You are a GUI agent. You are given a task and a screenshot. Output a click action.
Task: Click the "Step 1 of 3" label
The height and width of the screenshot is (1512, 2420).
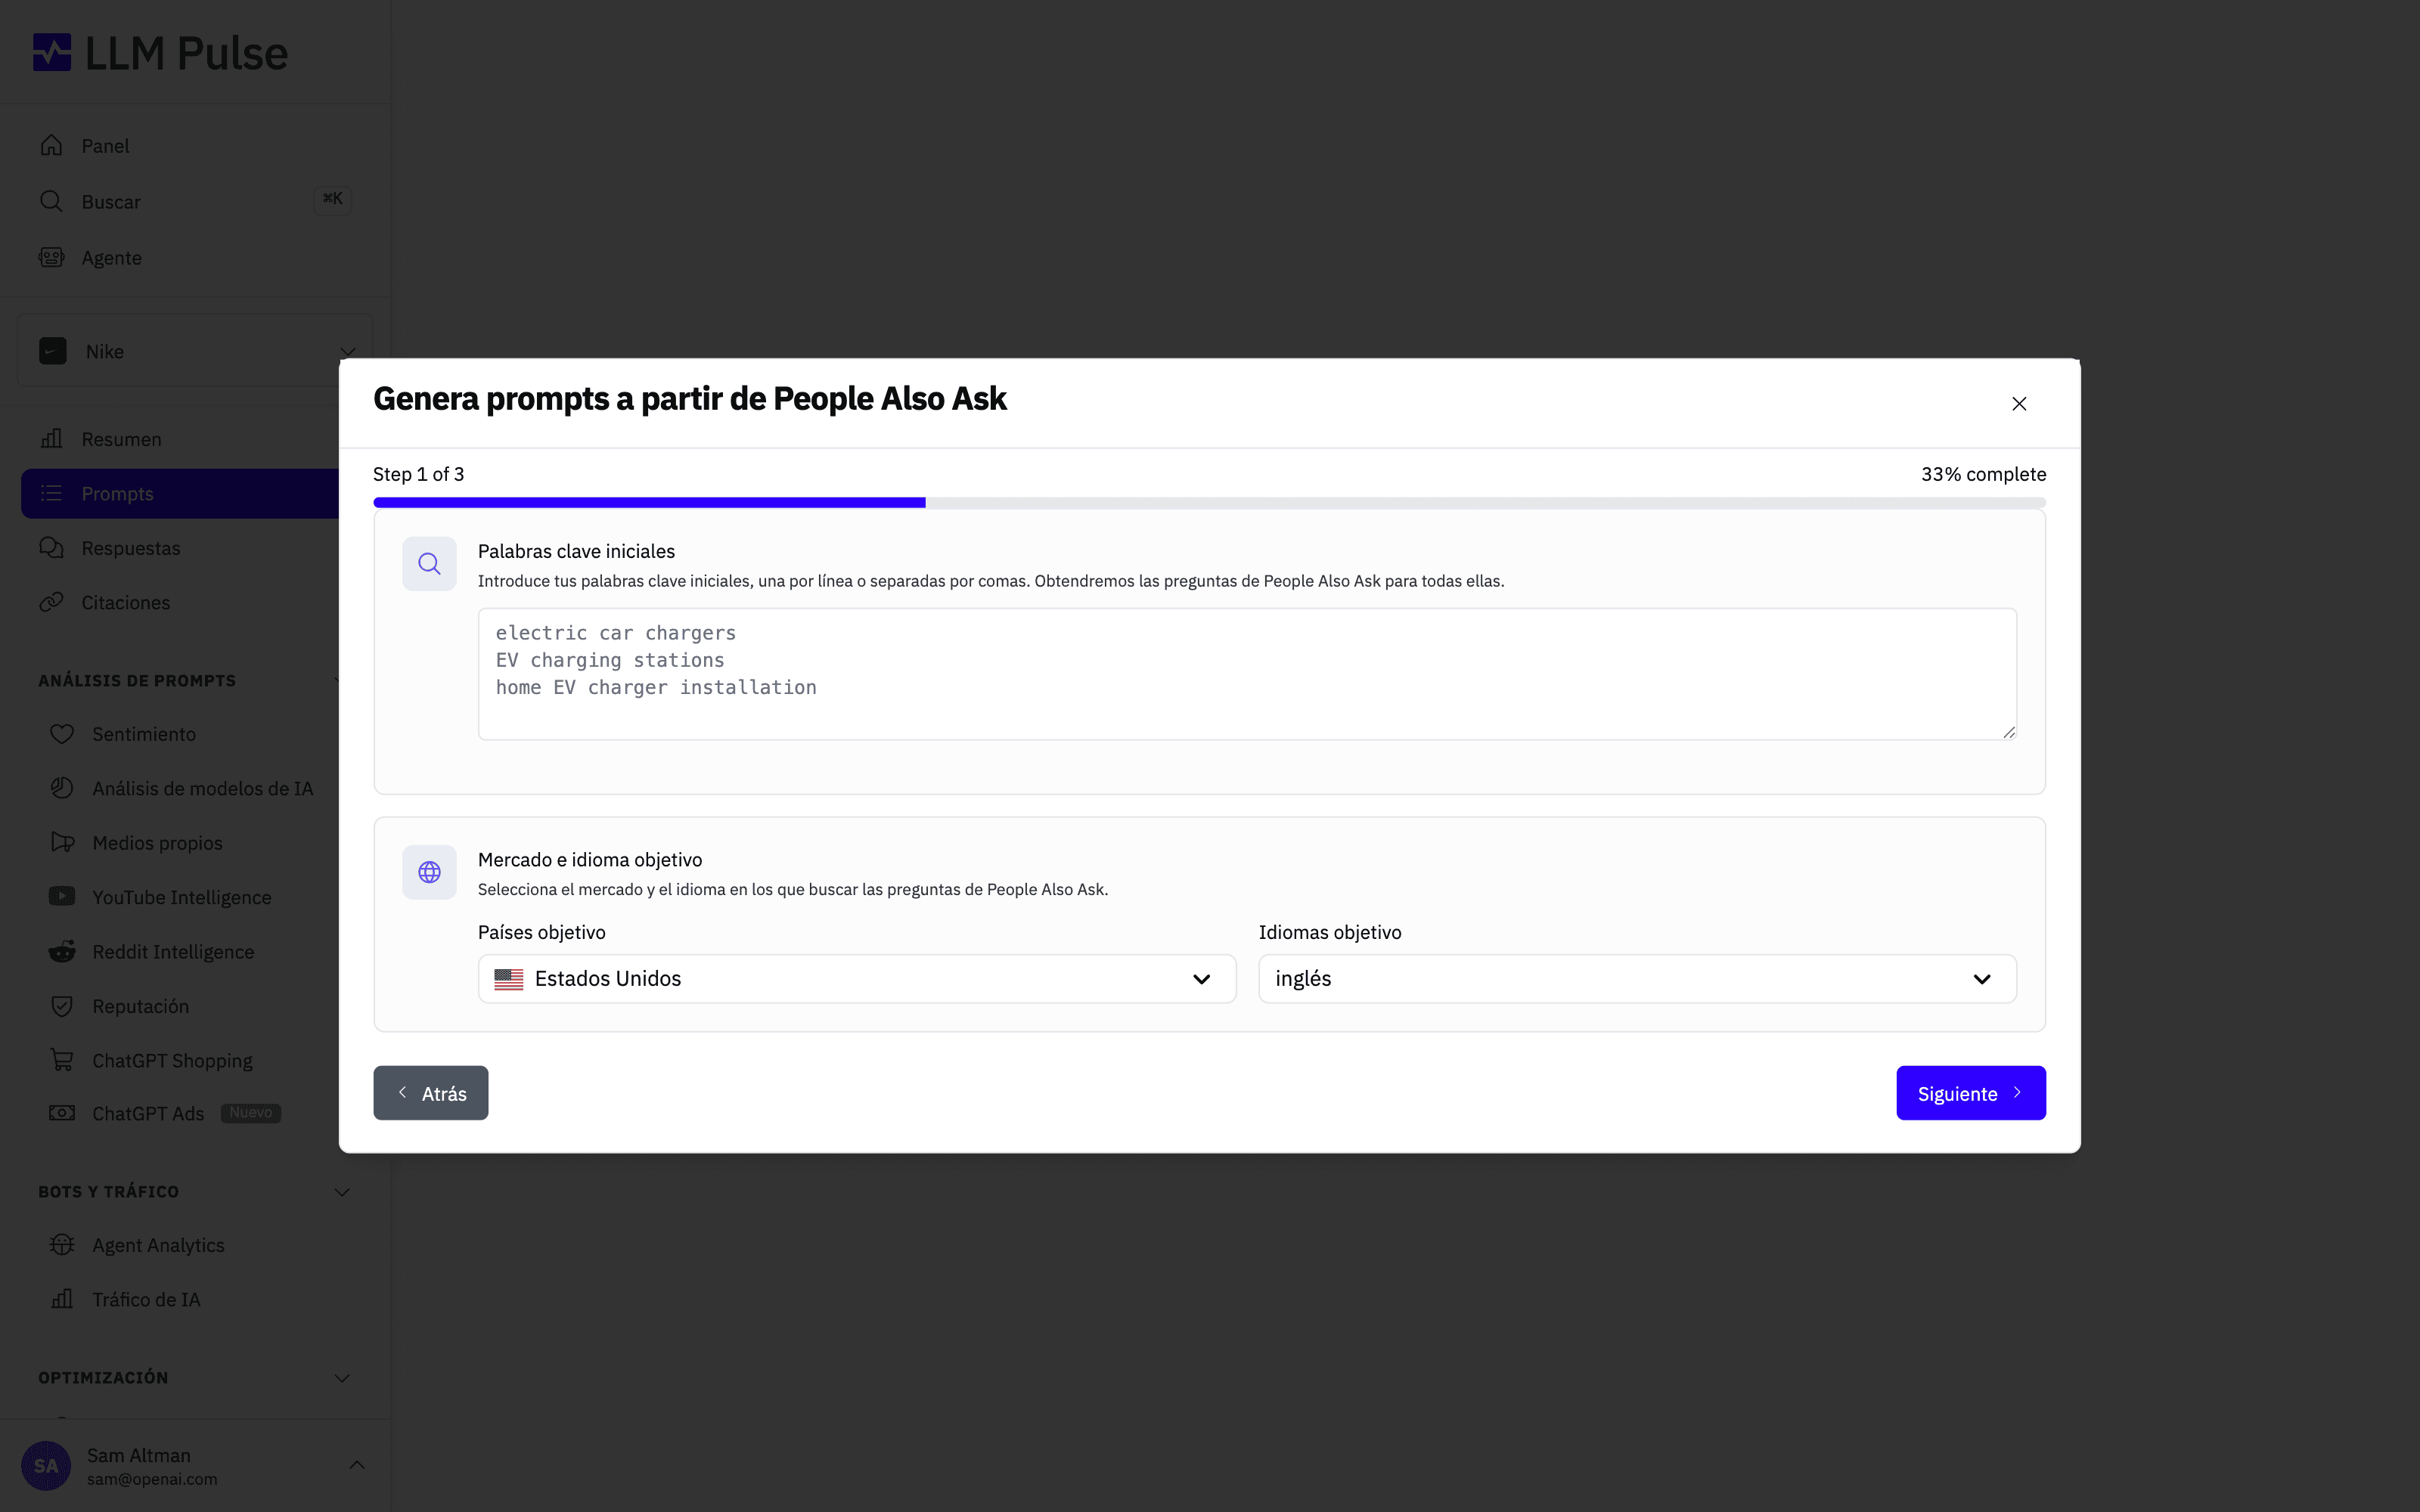coord(419,474)
